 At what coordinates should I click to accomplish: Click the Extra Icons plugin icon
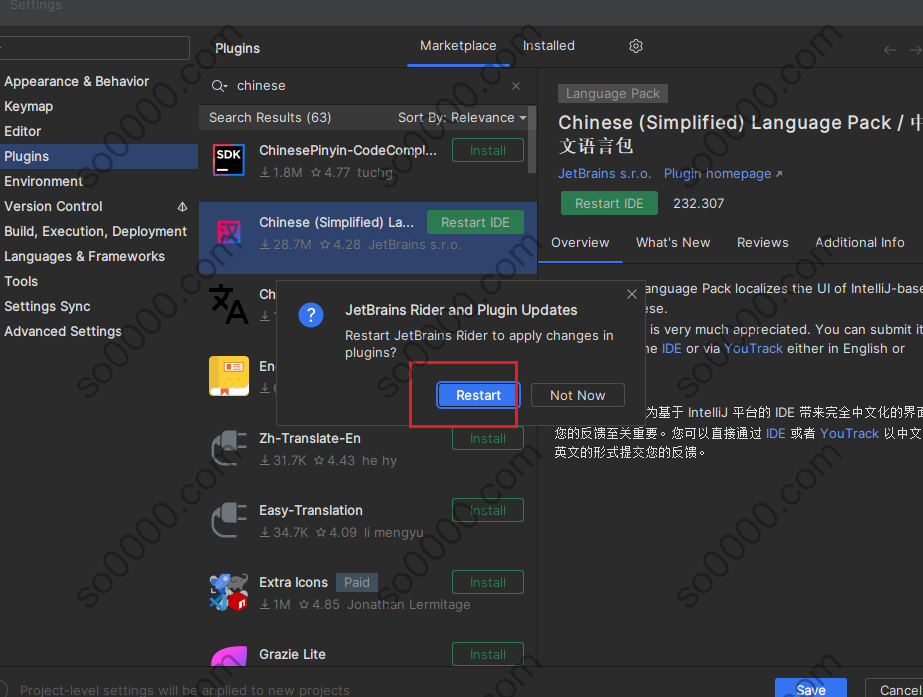(x=229, y=592)
